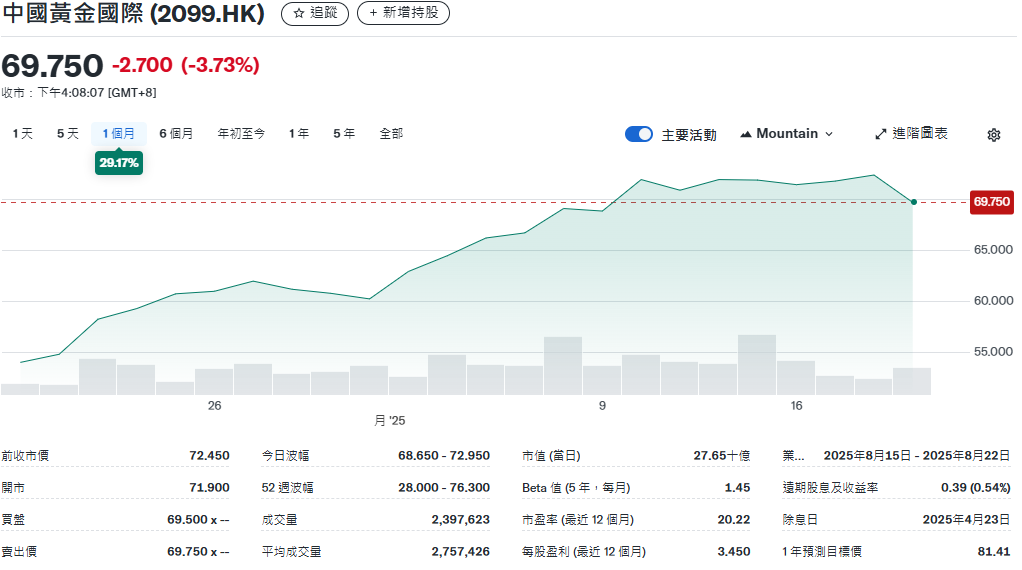Click the 52 週波幅 value 28.000 - 76.300
Image resolution: width=1022 pixels, height=570 pixels.
pos(444,488)
